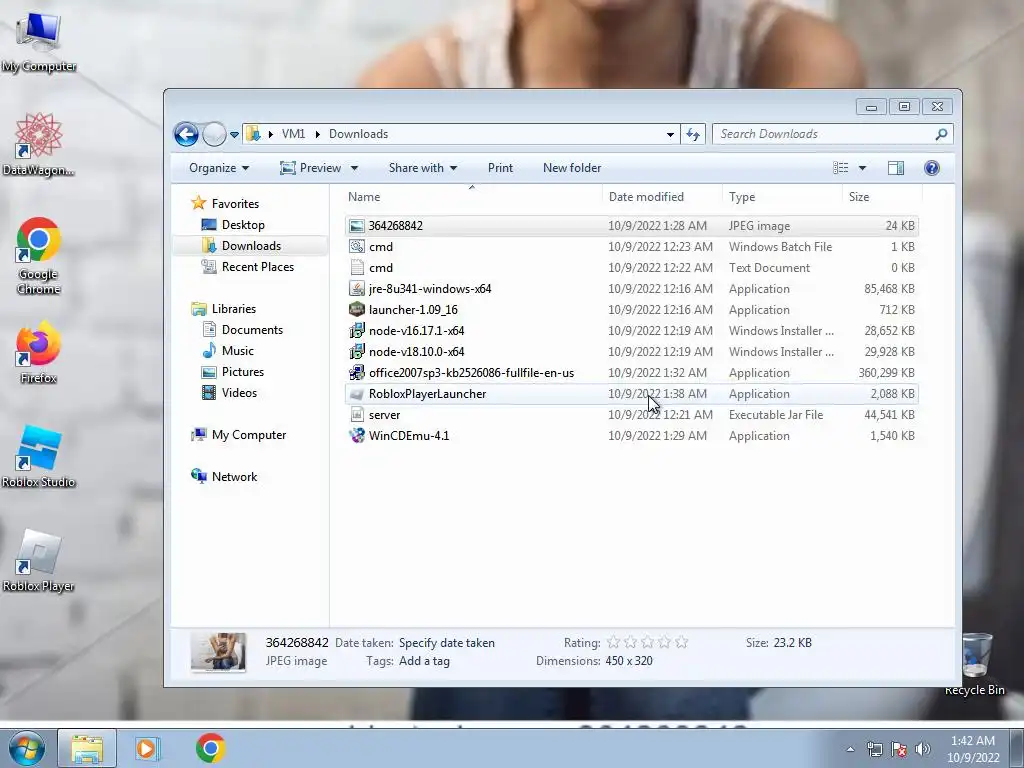Expand the Preview options arrow
The height and width of the screenshot is (768, 1024).
pos(354,168)
